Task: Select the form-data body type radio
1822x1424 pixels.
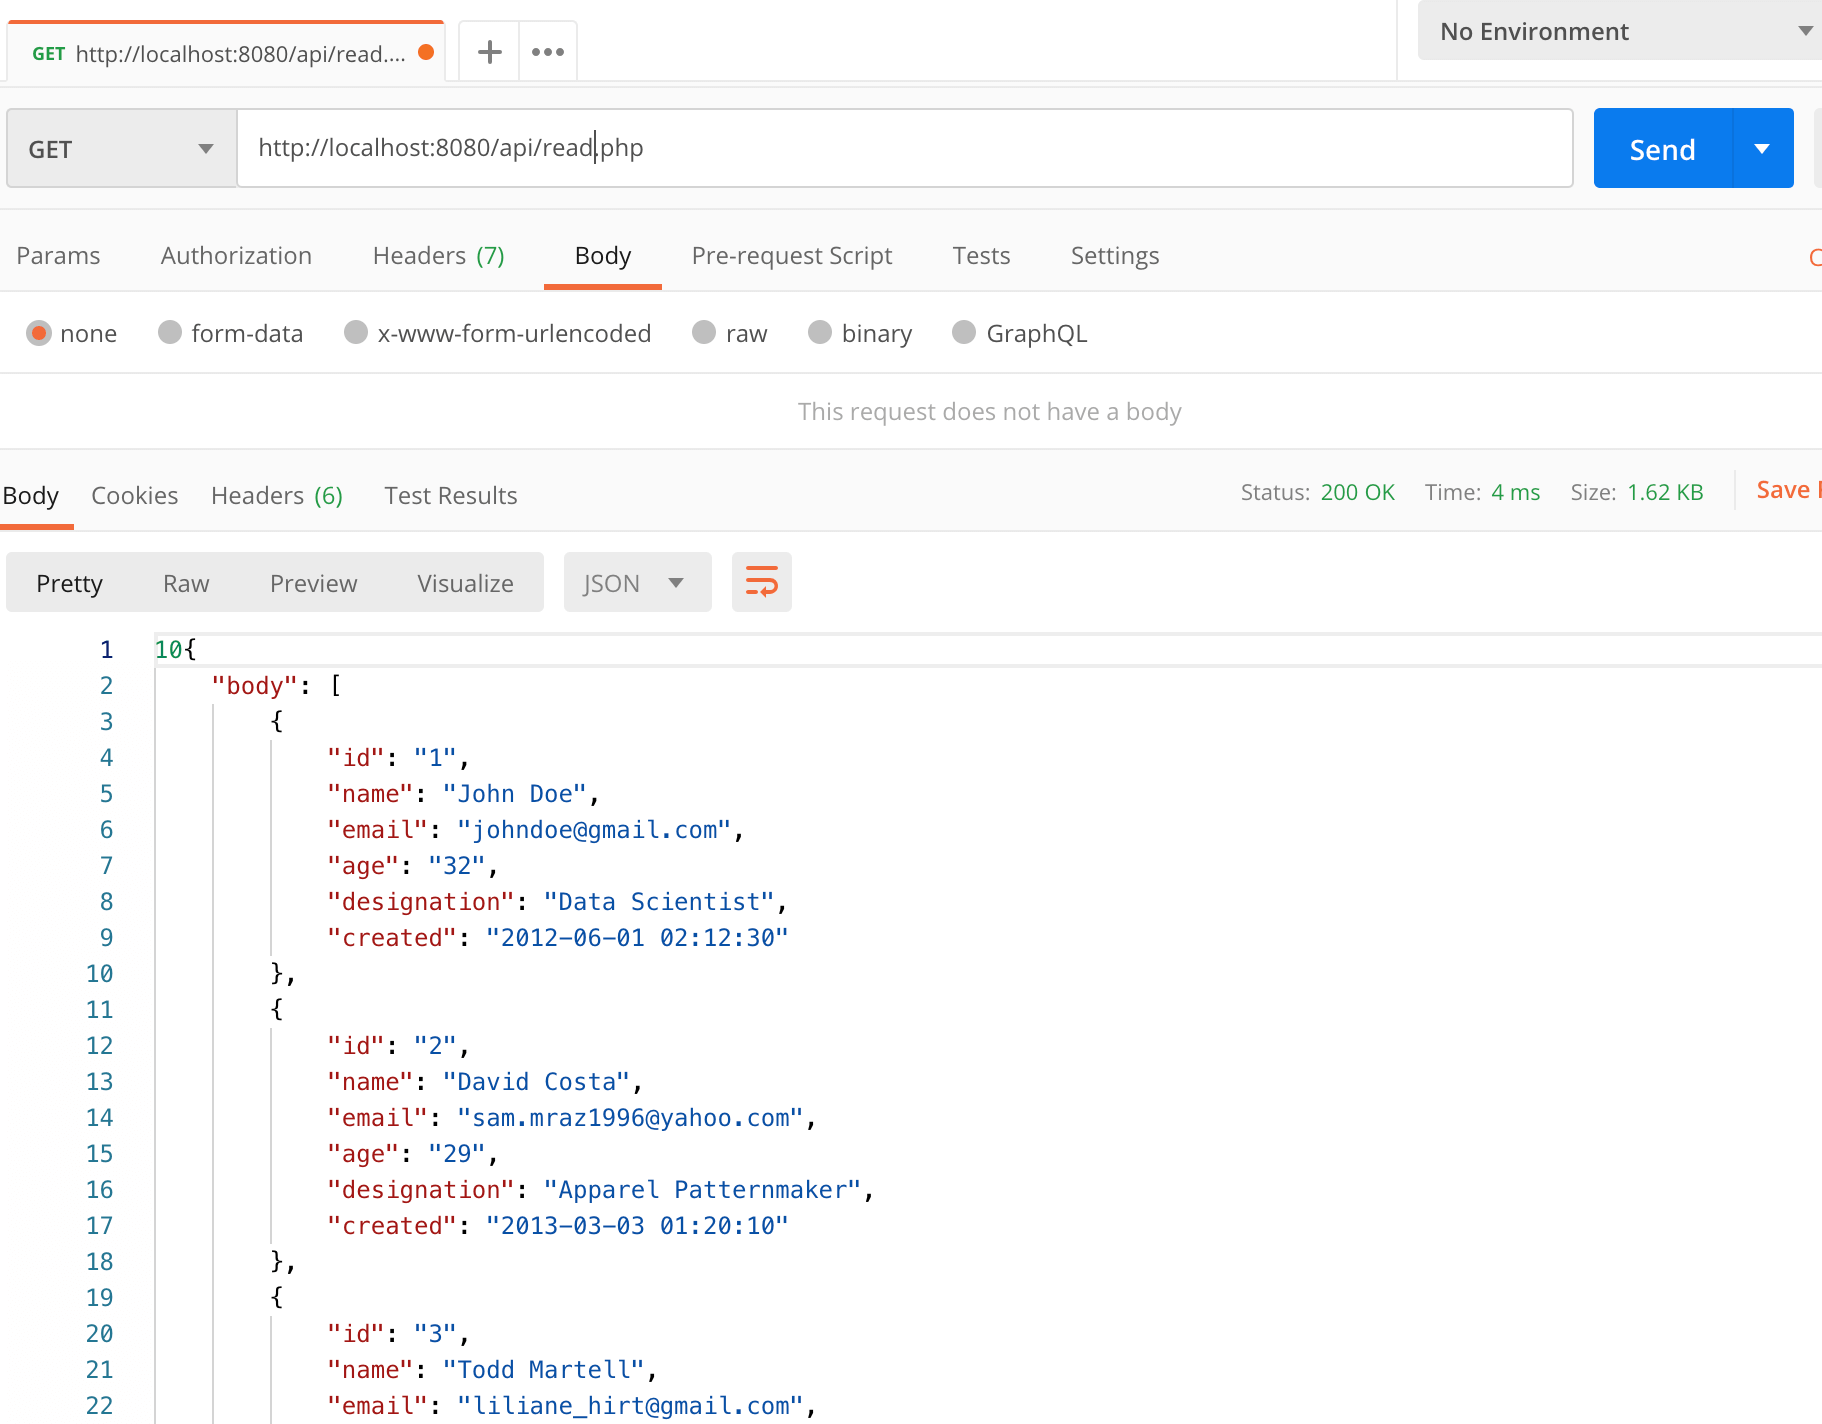Action: (x=170, y=332)
